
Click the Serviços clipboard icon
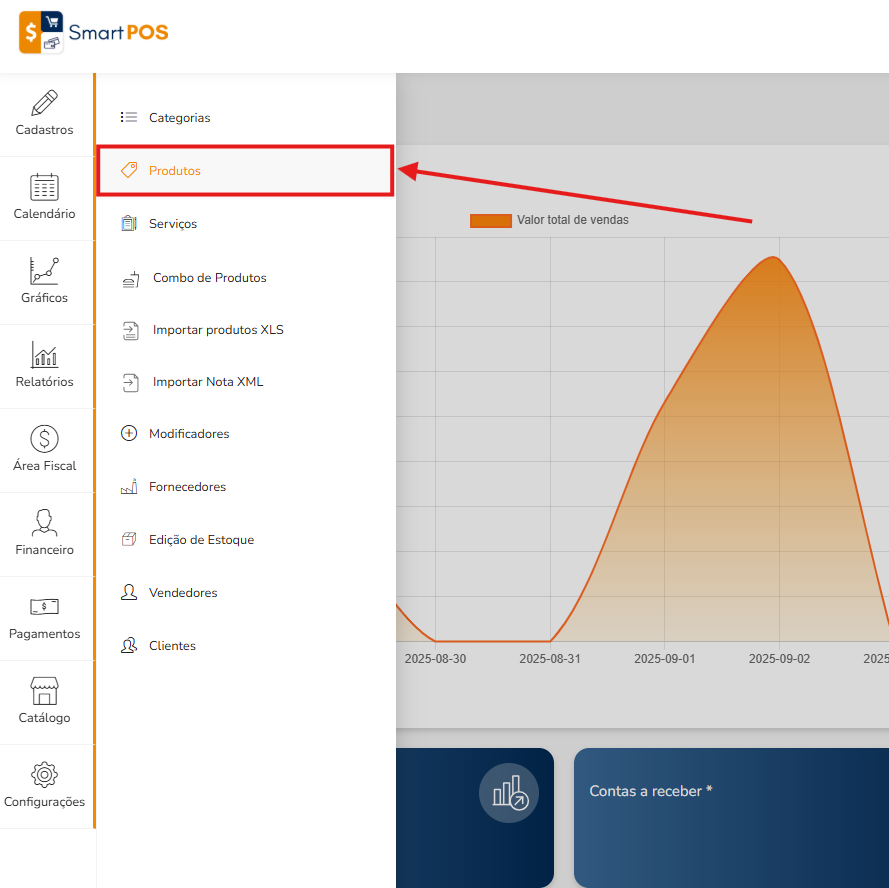pos(129,223)
